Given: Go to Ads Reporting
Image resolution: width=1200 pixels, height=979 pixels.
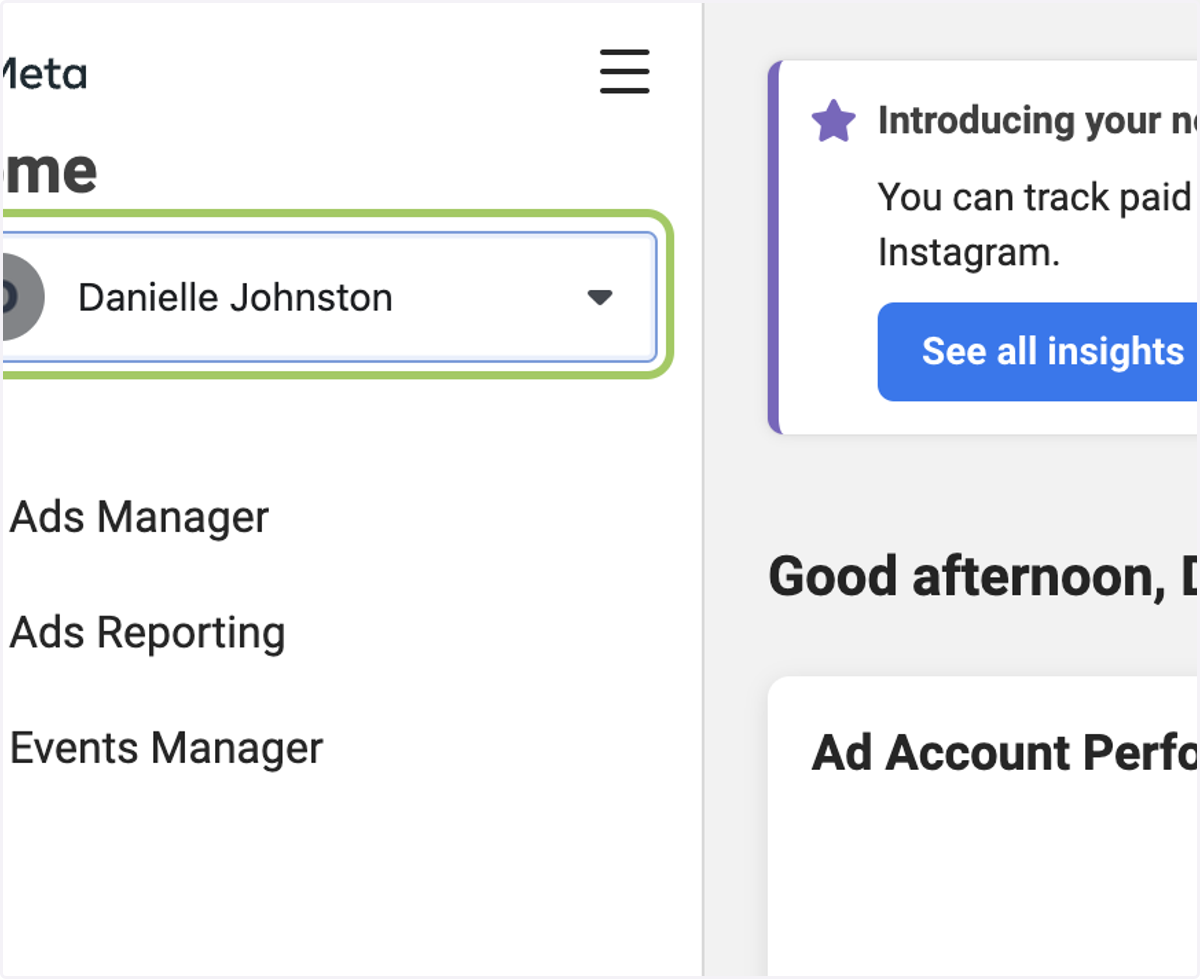Looking at the screenshot, I should click(x=147, y=633).
